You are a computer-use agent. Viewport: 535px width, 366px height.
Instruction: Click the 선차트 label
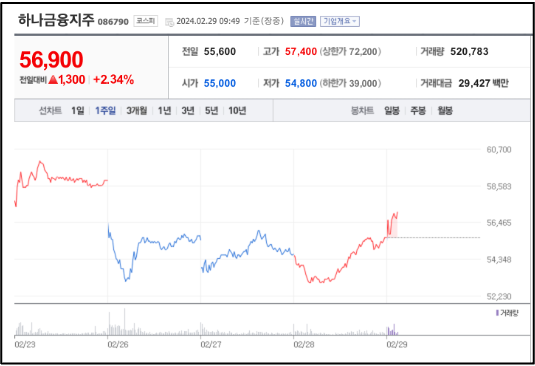click(50, 111)
